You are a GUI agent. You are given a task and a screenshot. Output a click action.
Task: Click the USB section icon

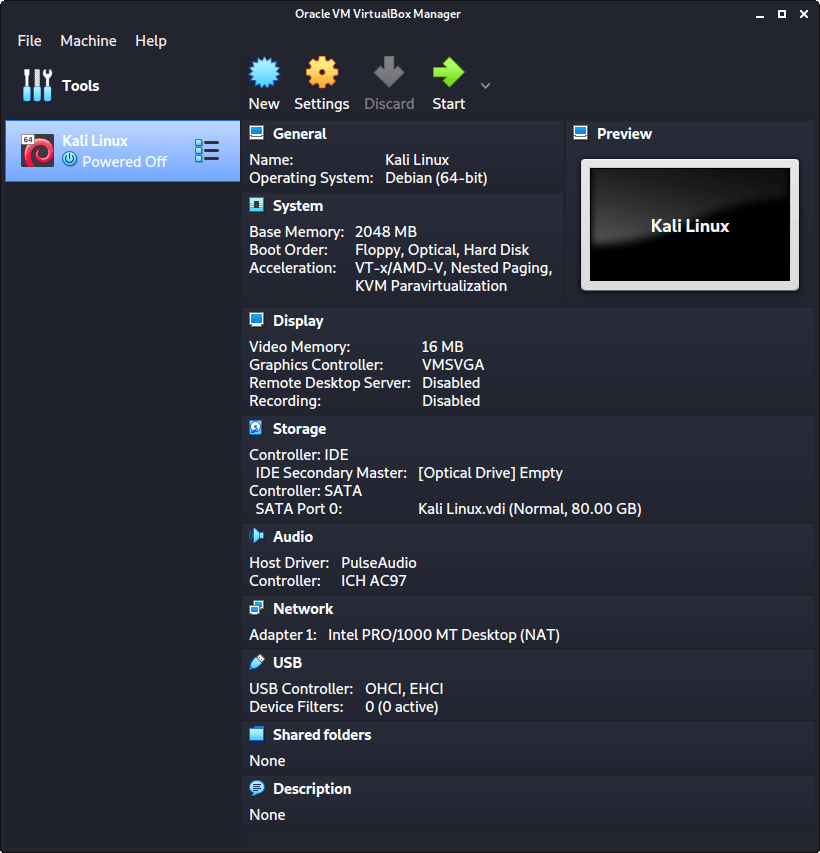coord(256,662)
